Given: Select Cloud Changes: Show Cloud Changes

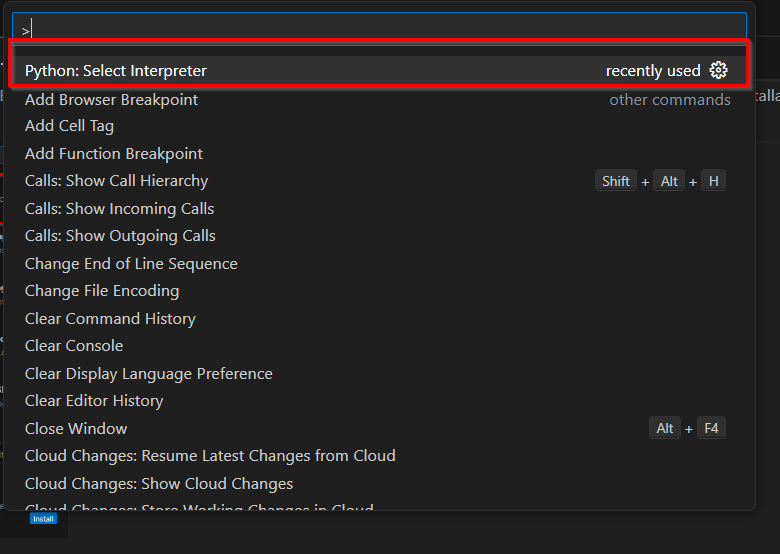Looking at the screenshot, I should click(x=379, y=483).
